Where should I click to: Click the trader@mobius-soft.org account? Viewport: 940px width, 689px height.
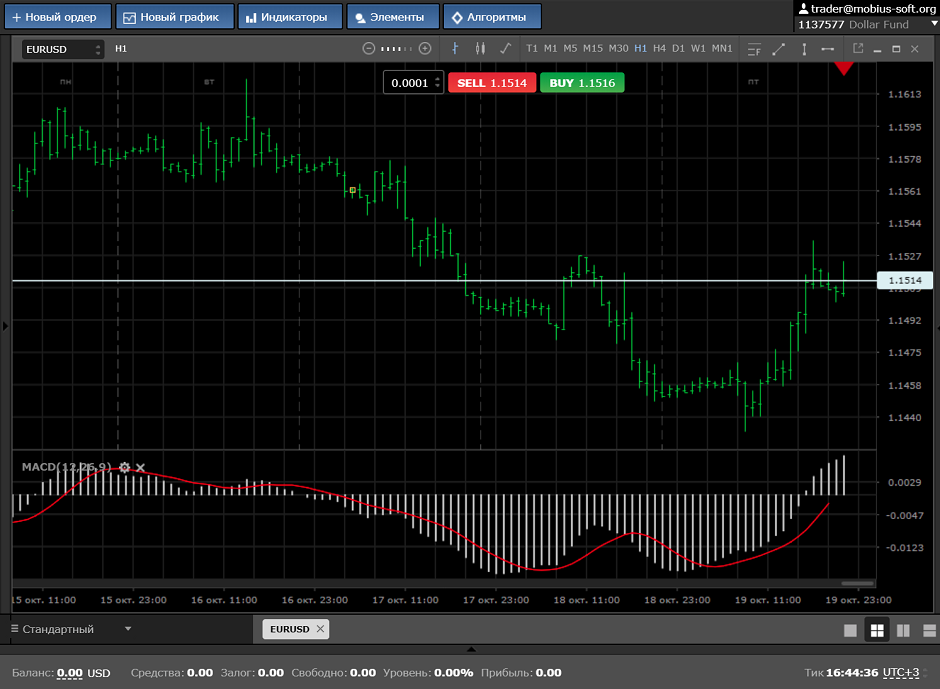point(873,8)
